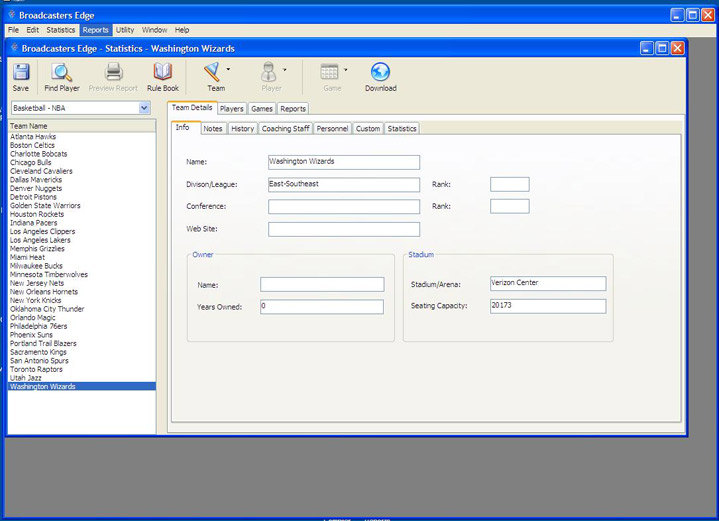Viewport: 719px width, 521px height.
Task: Click the Preview Report printer icon
Action: [x=113, y=72]
